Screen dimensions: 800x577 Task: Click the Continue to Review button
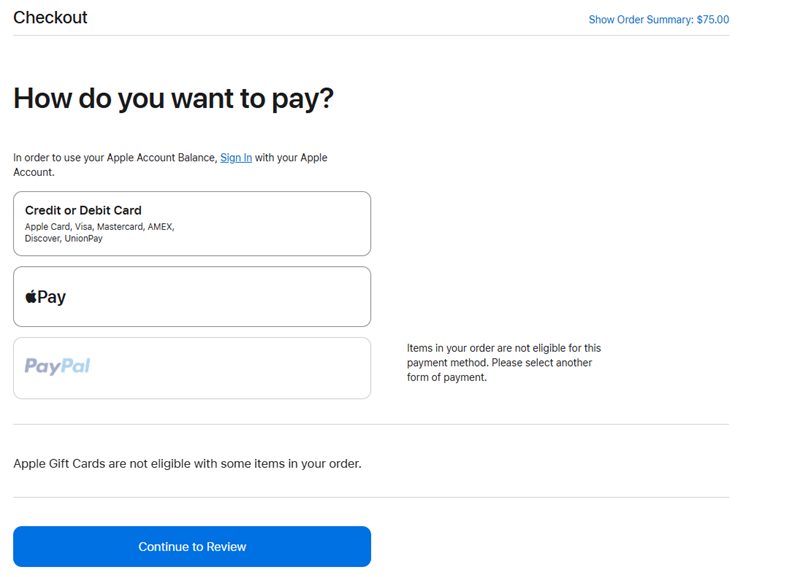[x=192, y=546]
